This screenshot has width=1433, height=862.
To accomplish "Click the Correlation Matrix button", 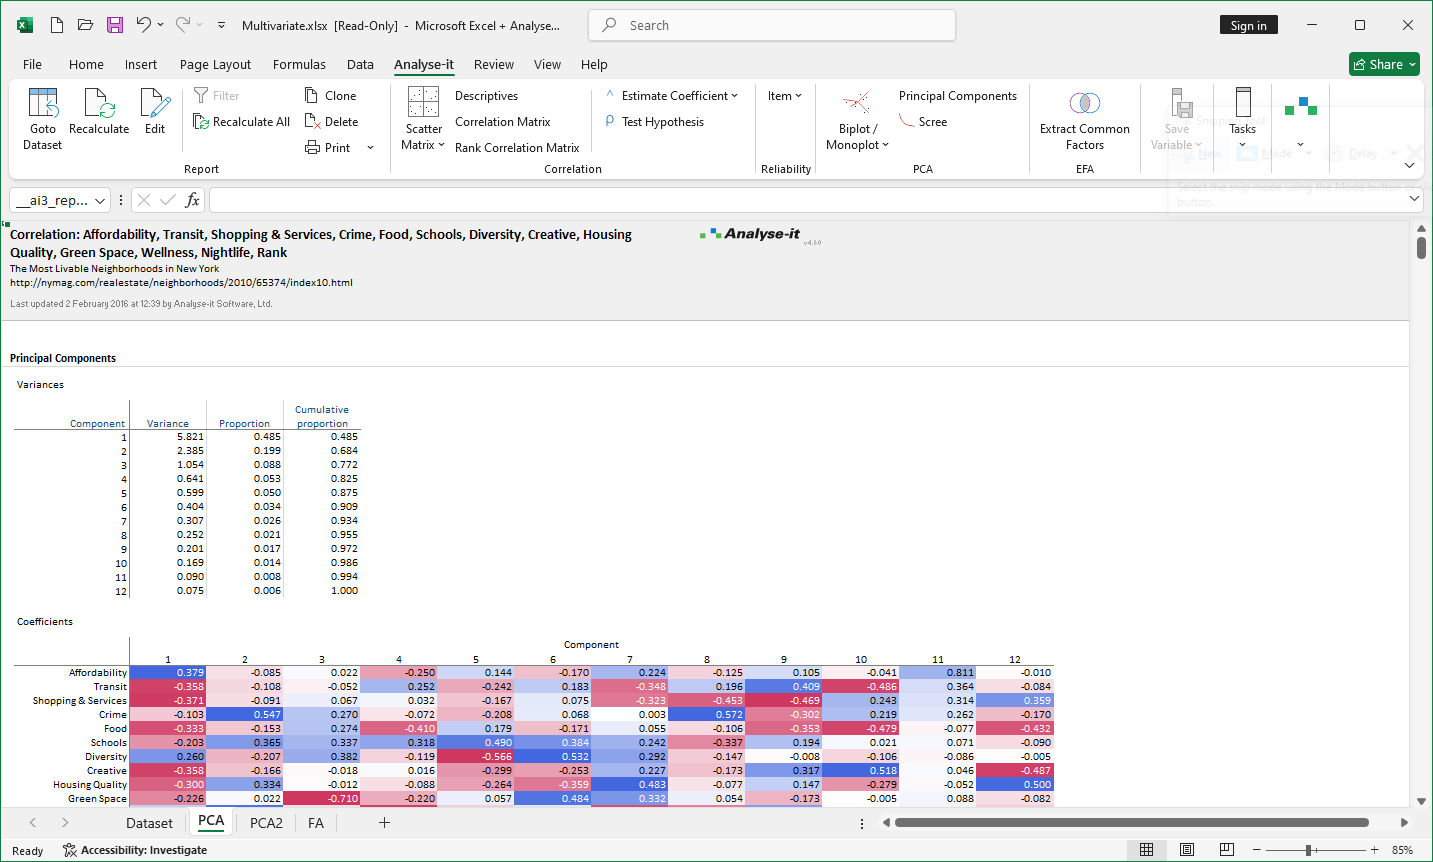I will click(502, 122).
